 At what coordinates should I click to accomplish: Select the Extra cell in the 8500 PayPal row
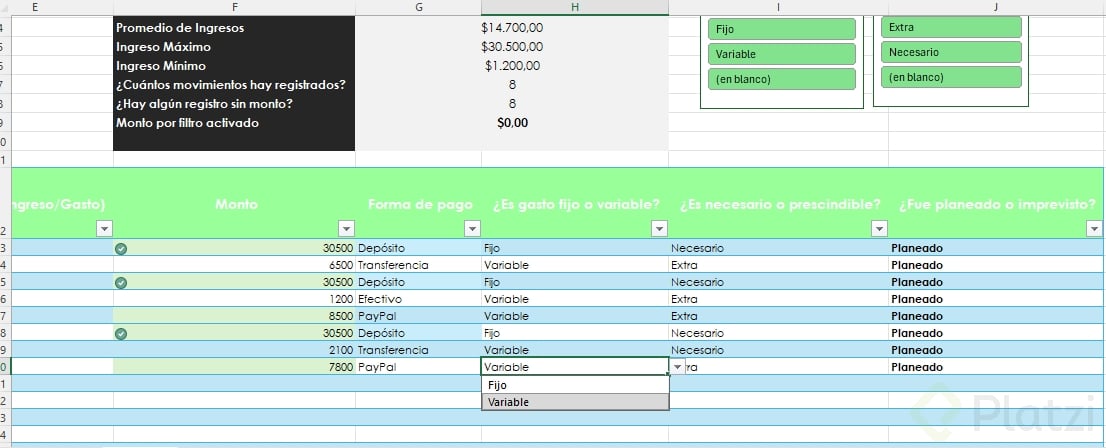pos(778,316)
